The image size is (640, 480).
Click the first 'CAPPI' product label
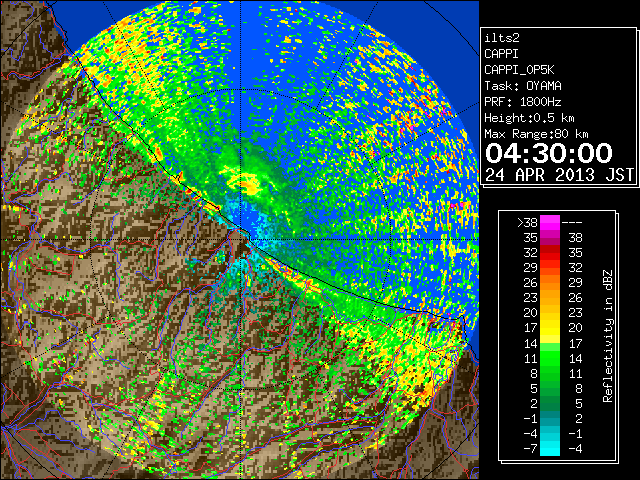tap(501, 54)
